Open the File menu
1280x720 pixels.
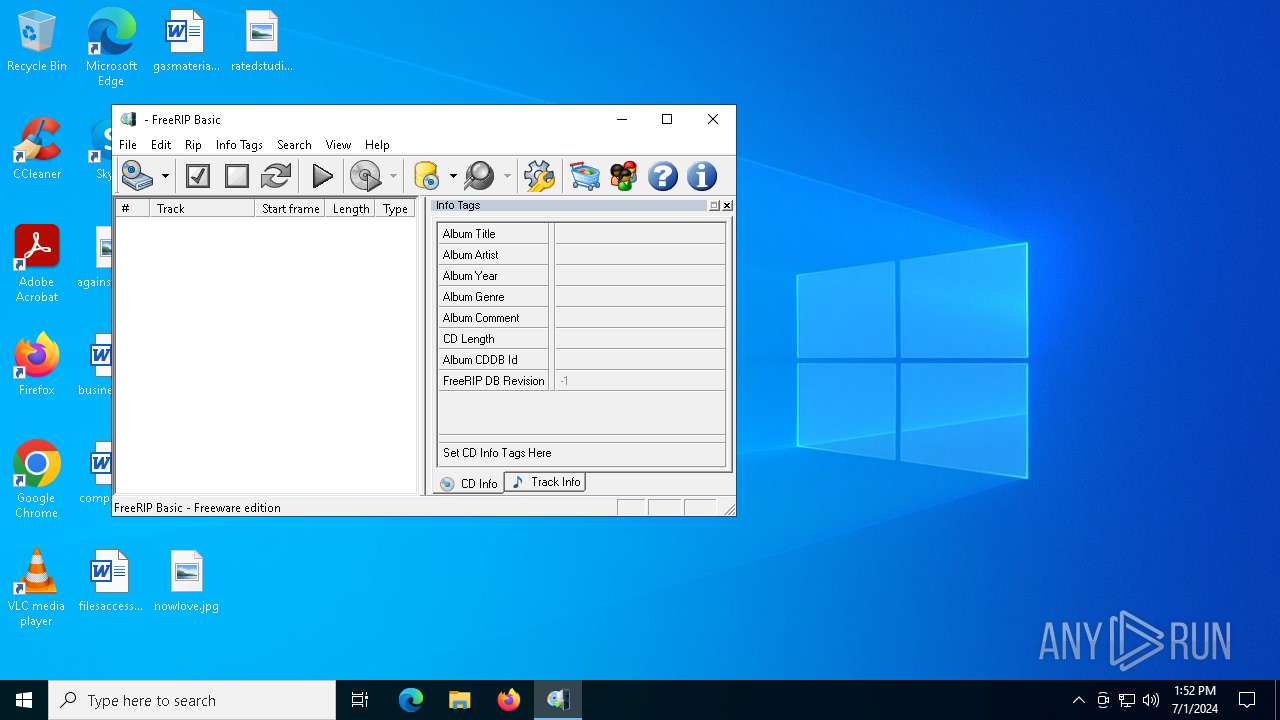(128, 145)
